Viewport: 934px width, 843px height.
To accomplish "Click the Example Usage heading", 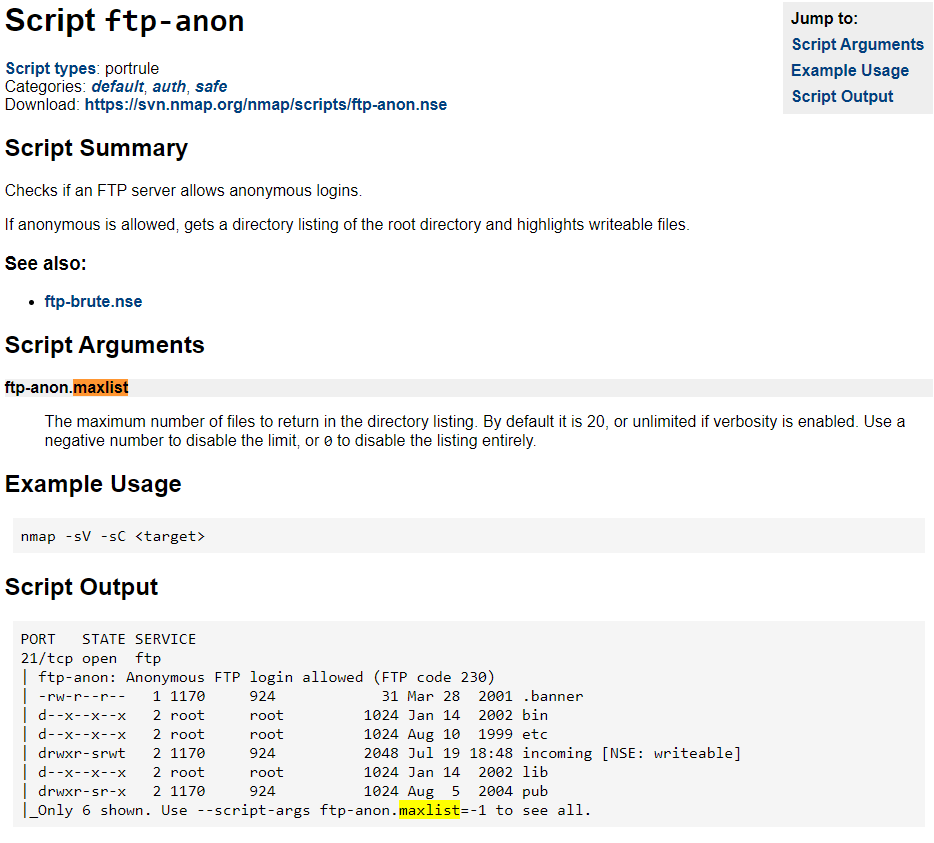I will [x=93, y=484].
